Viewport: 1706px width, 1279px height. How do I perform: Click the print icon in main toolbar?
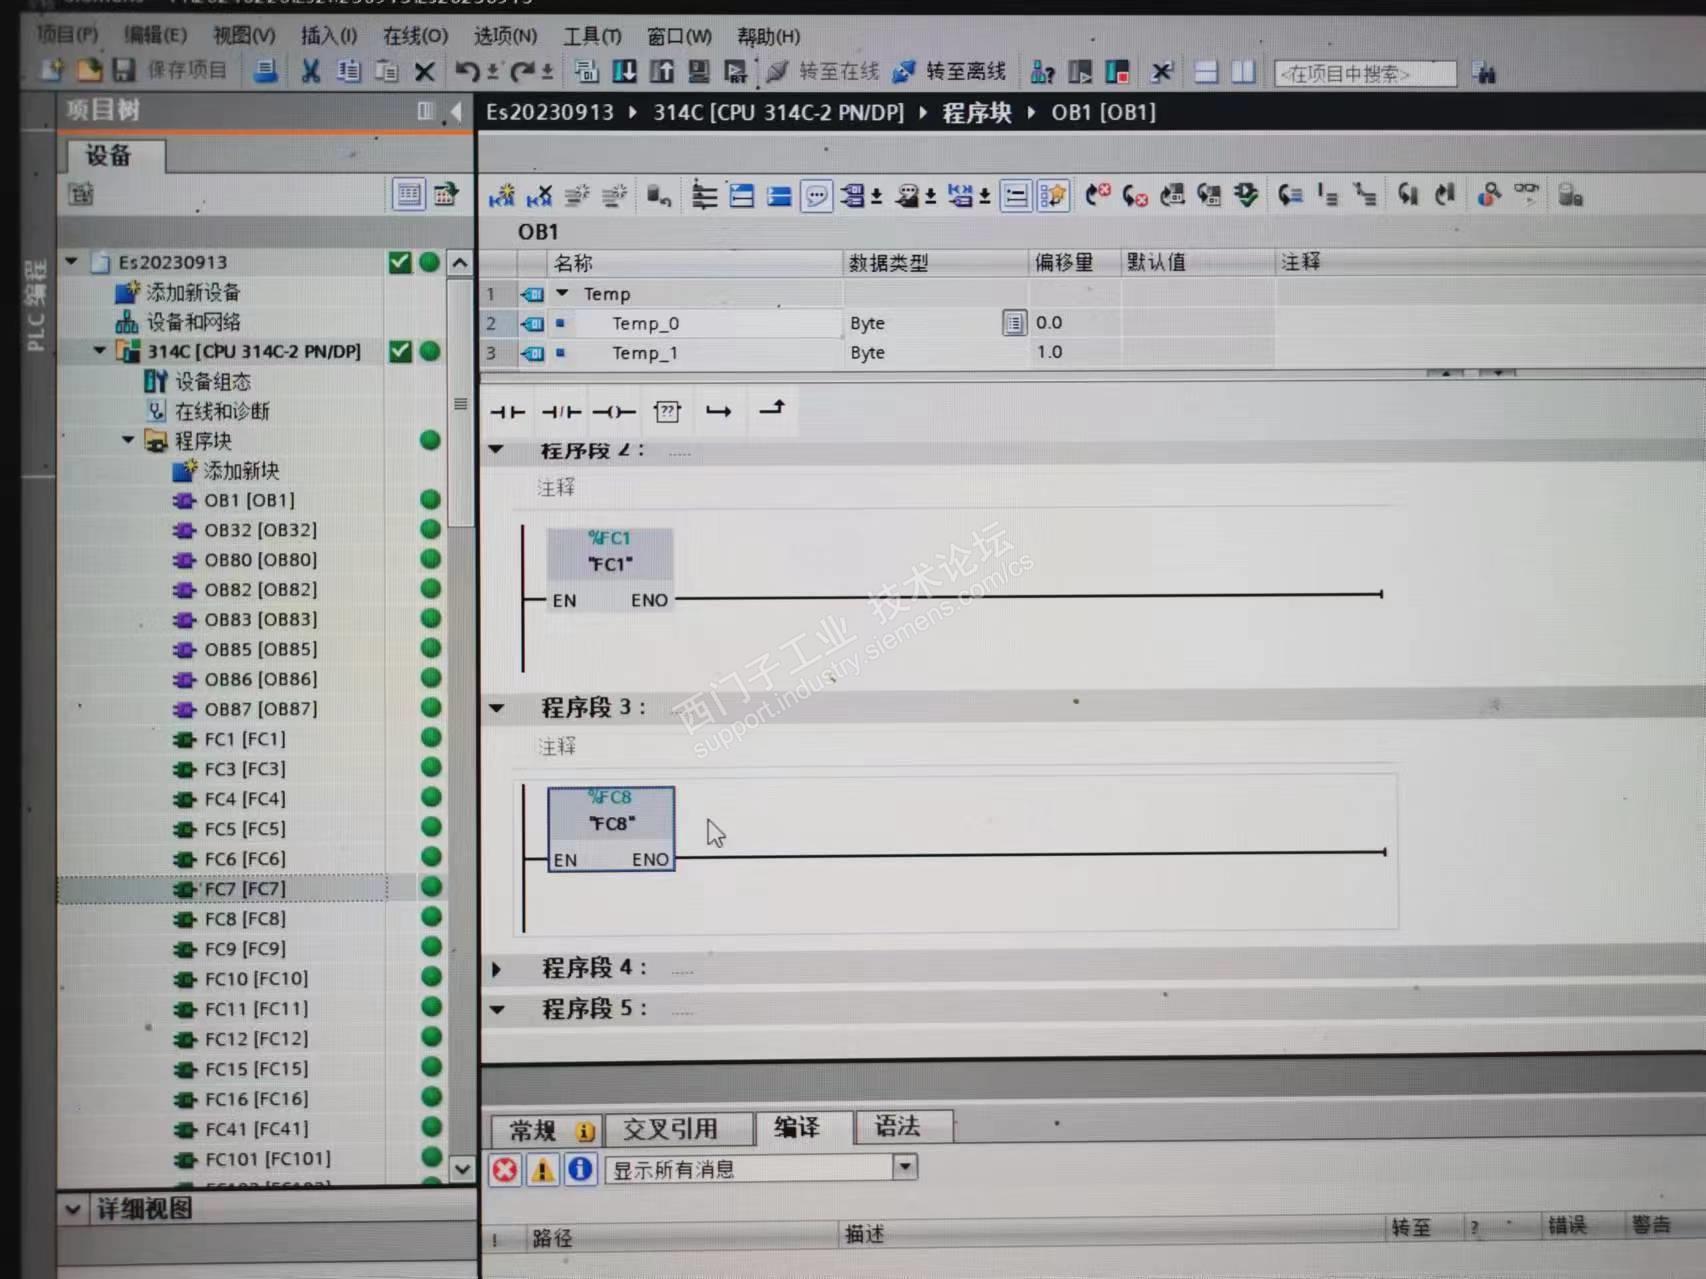tap(265, 71)
